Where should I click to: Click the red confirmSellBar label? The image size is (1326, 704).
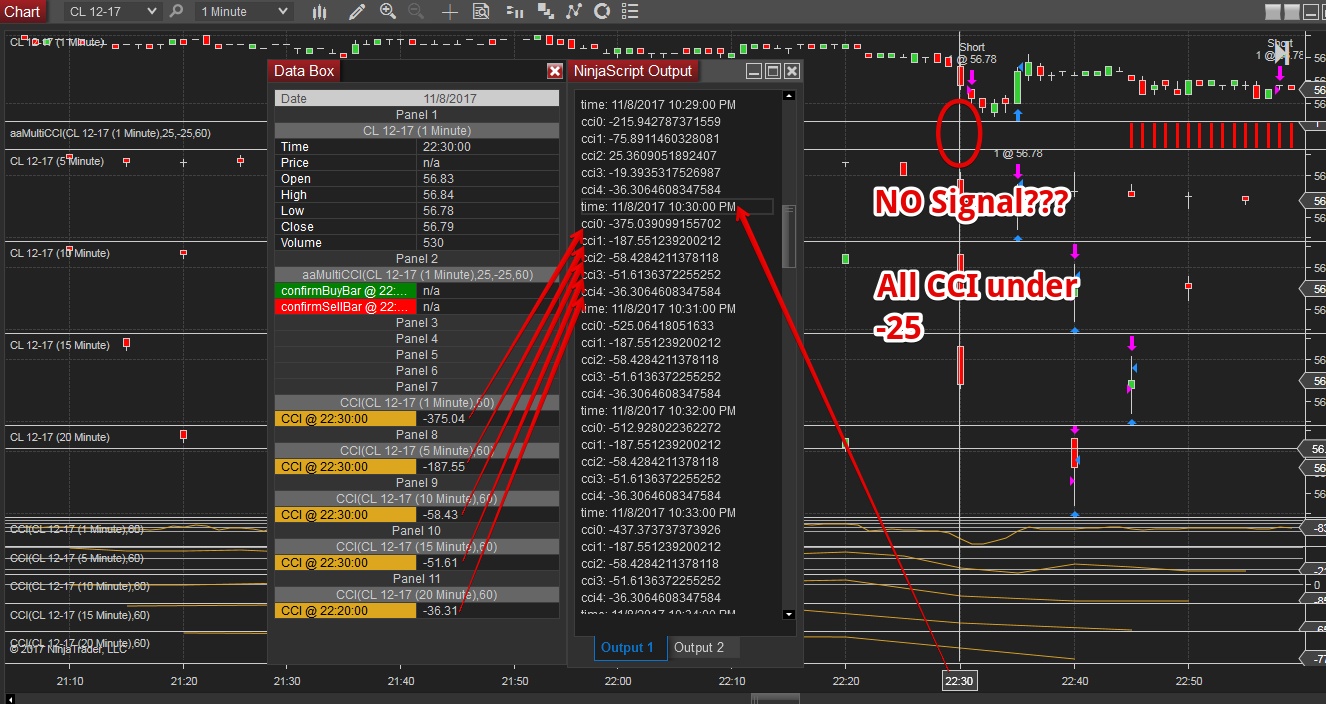(347, 306)
